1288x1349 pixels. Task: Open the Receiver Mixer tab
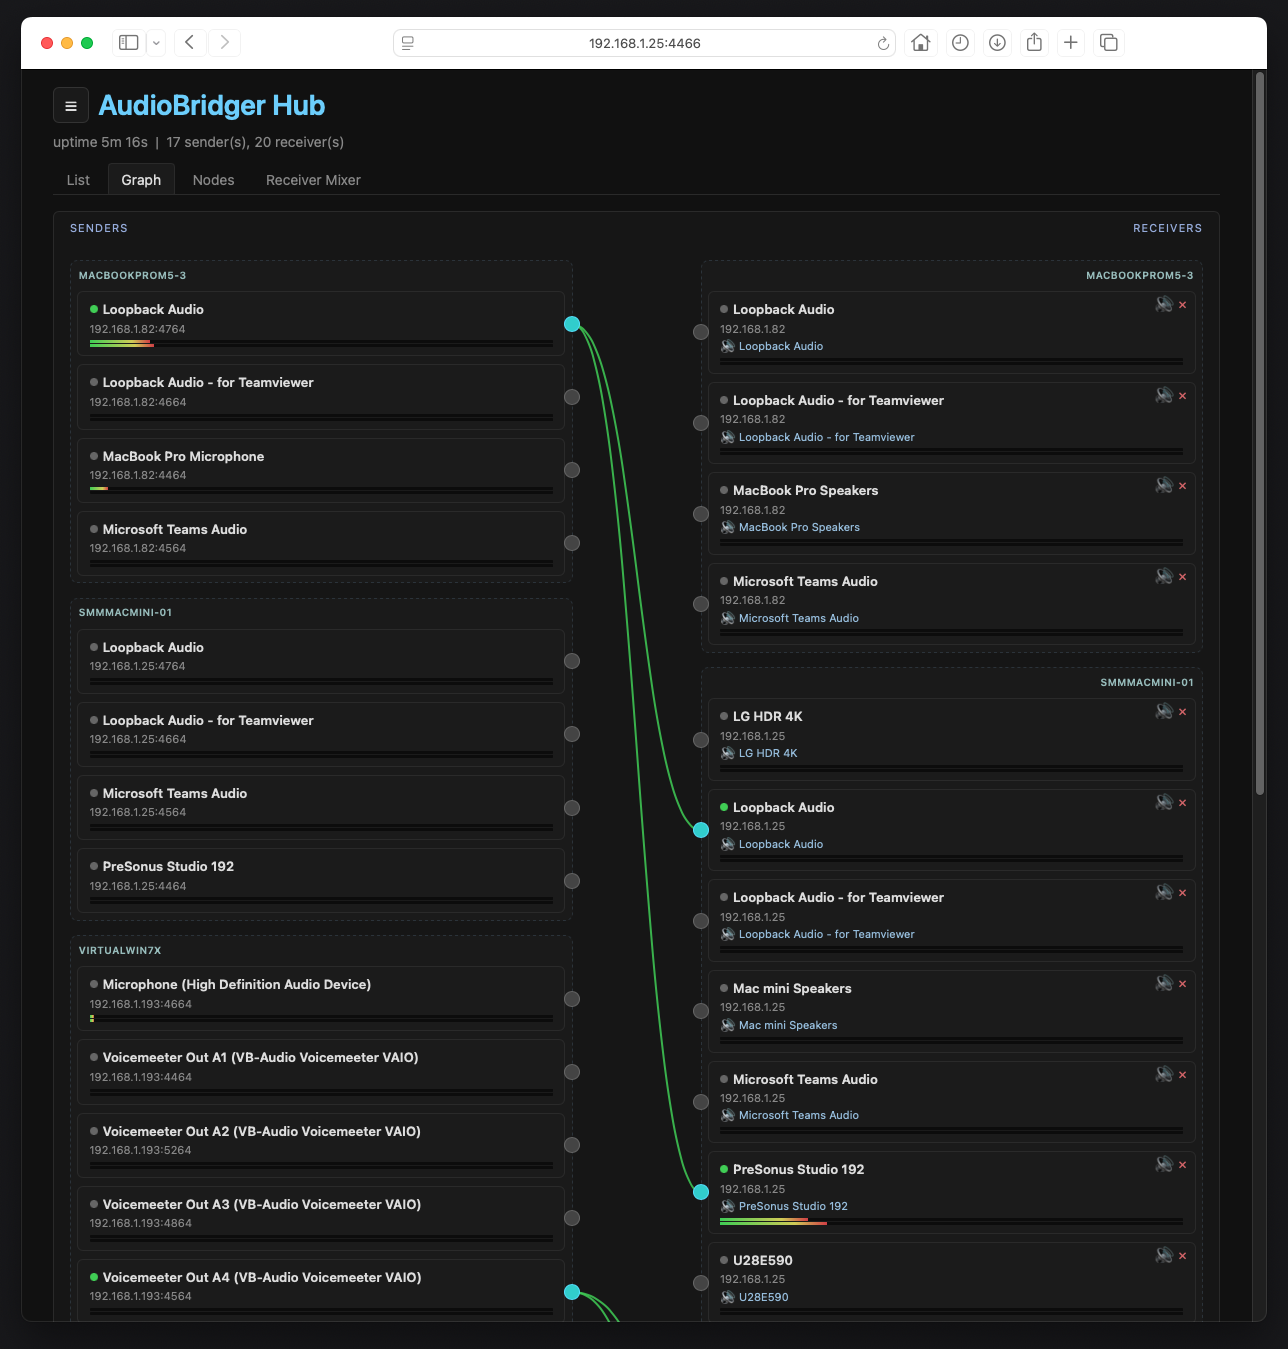[x=313, y=180]
